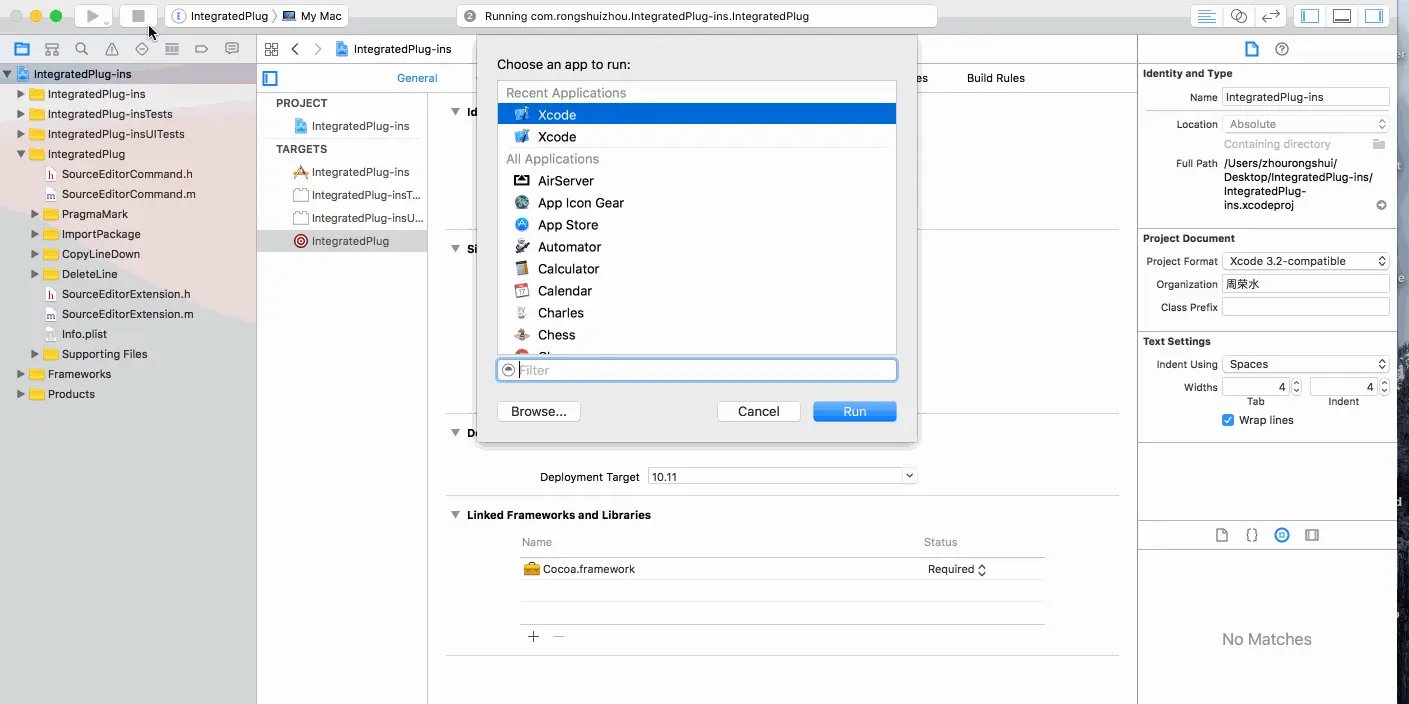Select IntegratedPlug scheme in toolbar
Viewport: 1409px width, 704px height.
pos(220,16)
